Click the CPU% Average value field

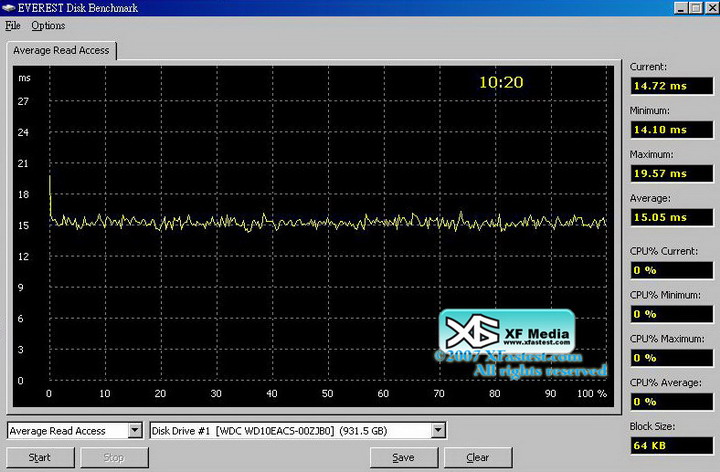point(672,402)
